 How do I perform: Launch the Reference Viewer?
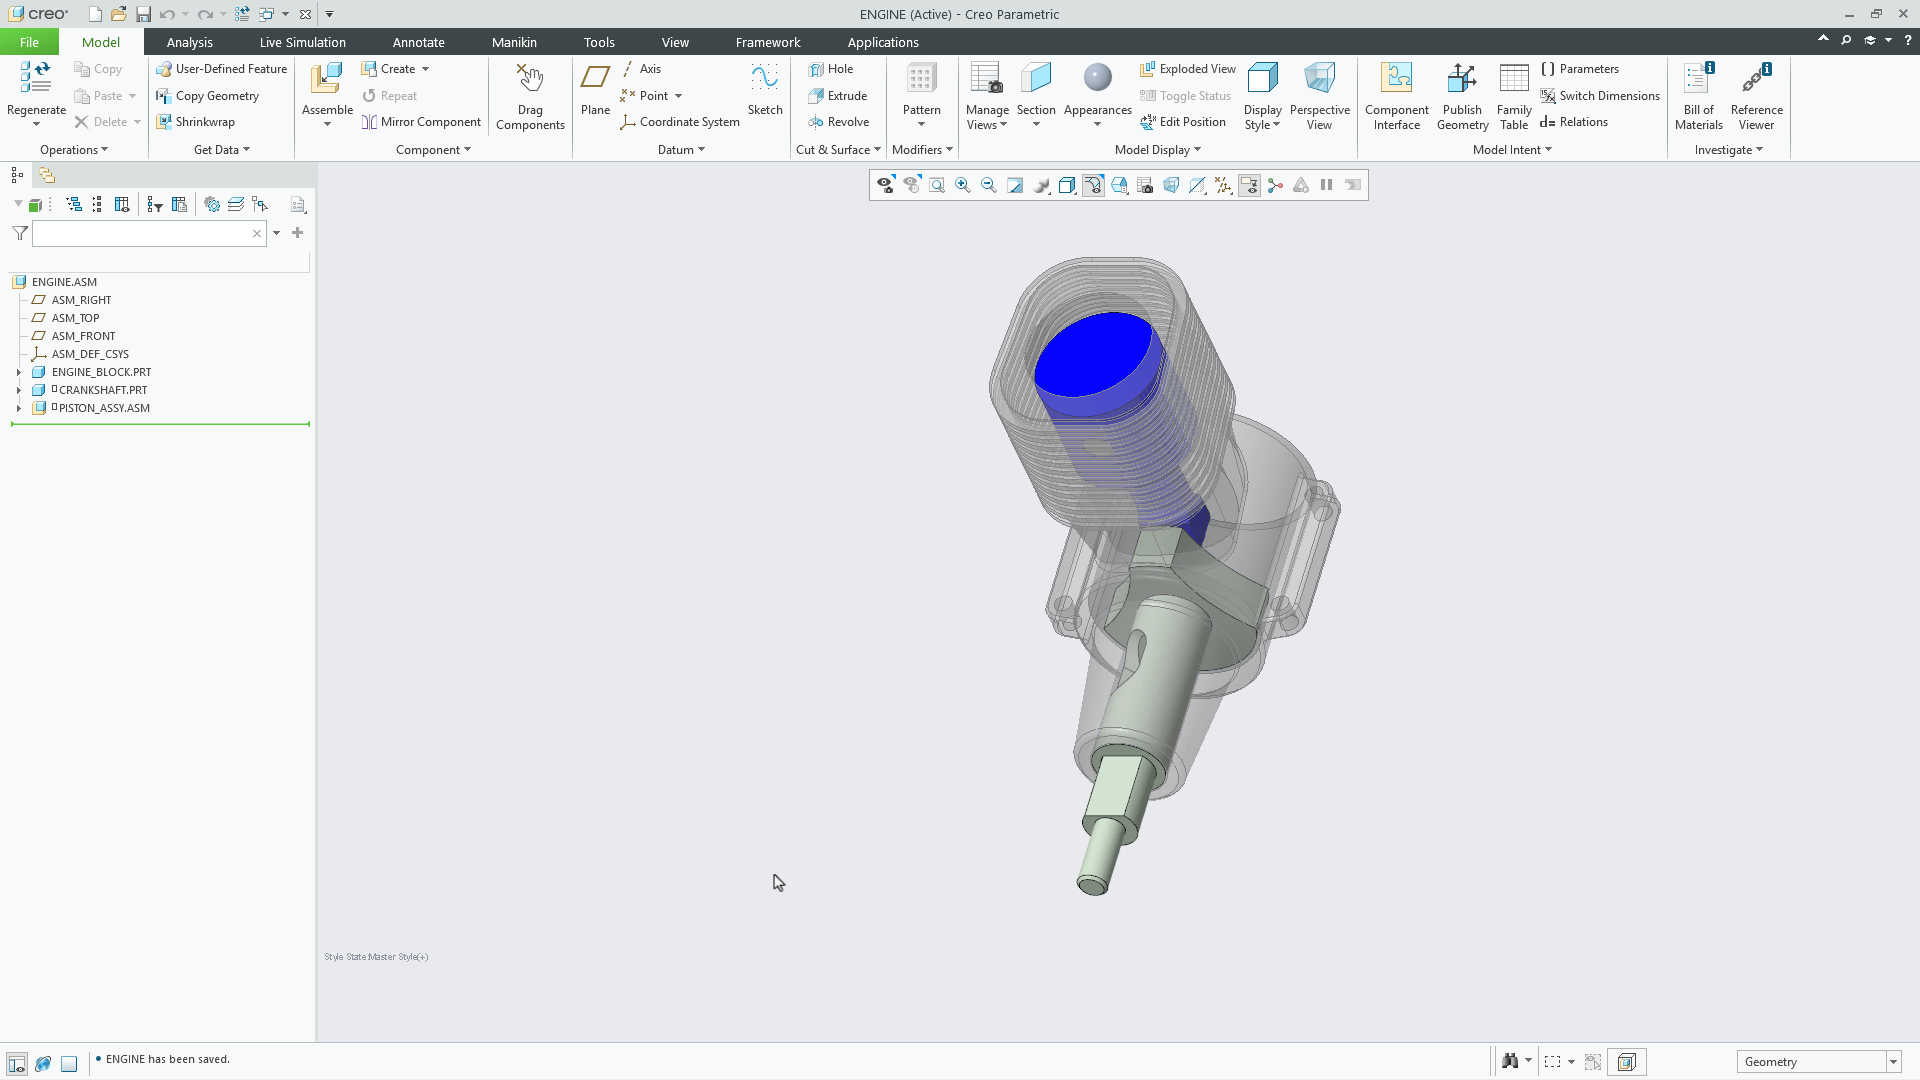click(1756, 96)
